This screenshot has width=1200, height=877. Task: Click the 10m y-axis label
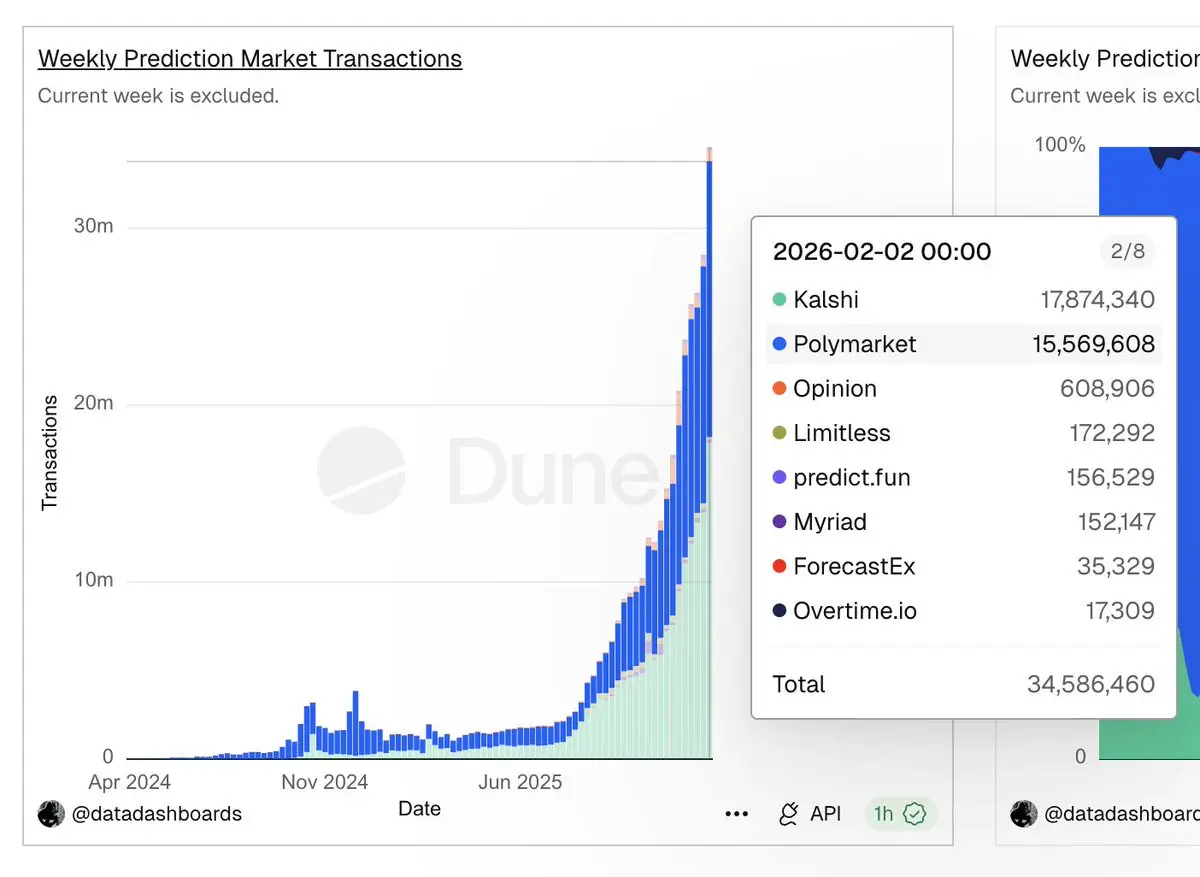pos(94,580)
